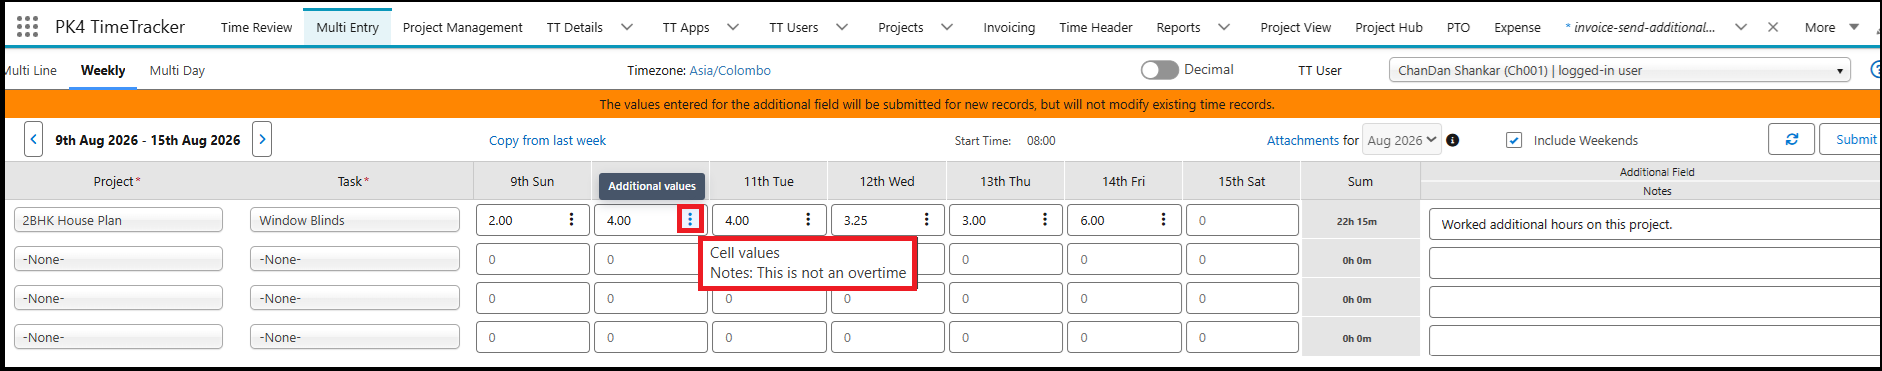1882x371 pixels.
Task: Click the attachments info icon
Action: point(1453,140)
